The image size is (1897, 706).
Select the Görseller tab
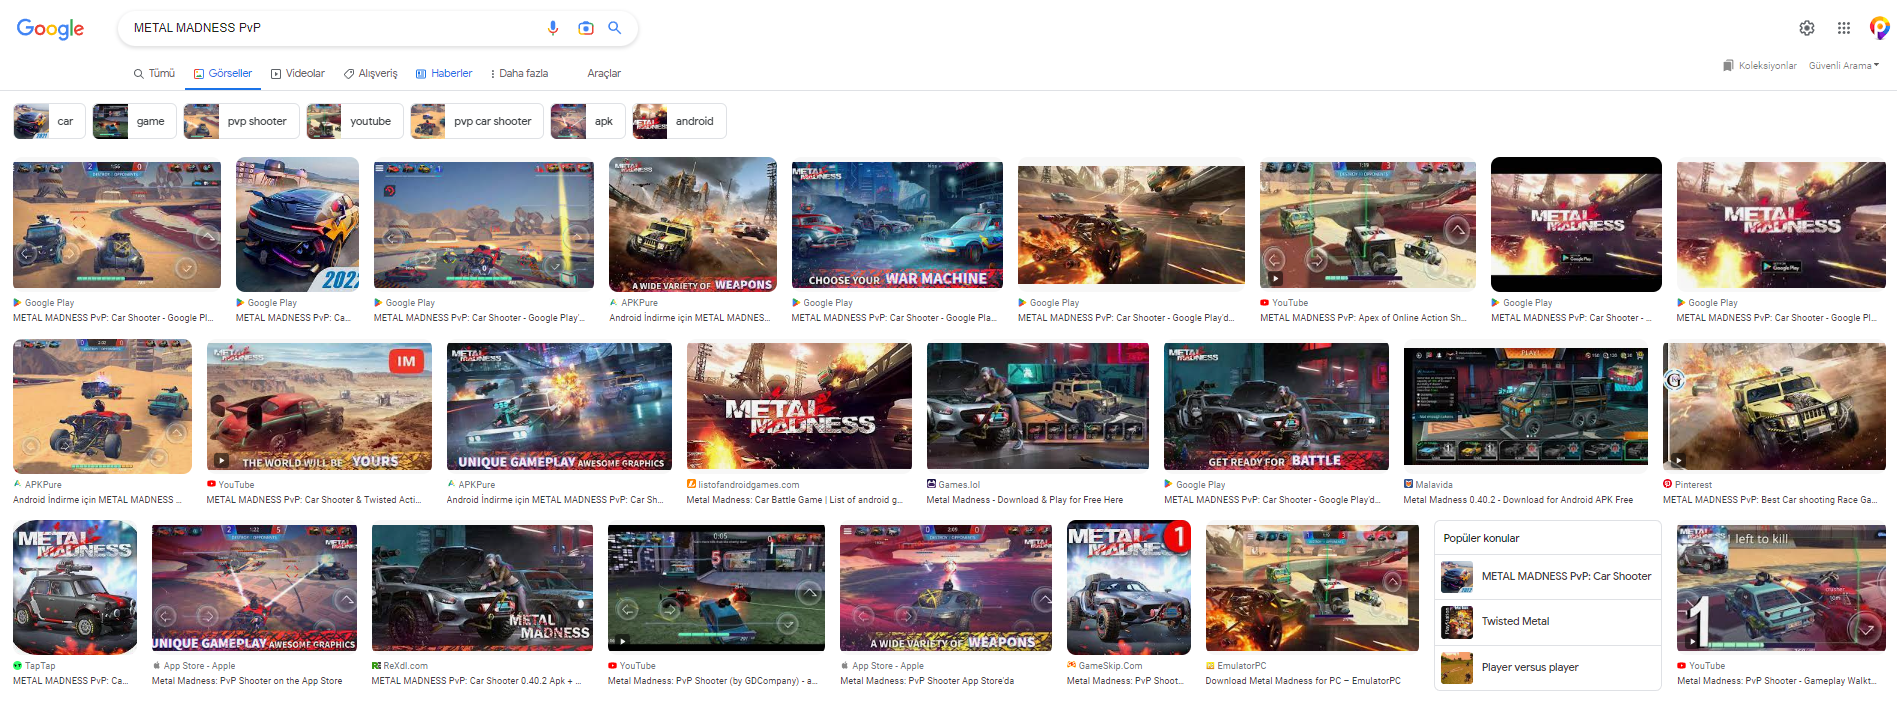(223, 73)
